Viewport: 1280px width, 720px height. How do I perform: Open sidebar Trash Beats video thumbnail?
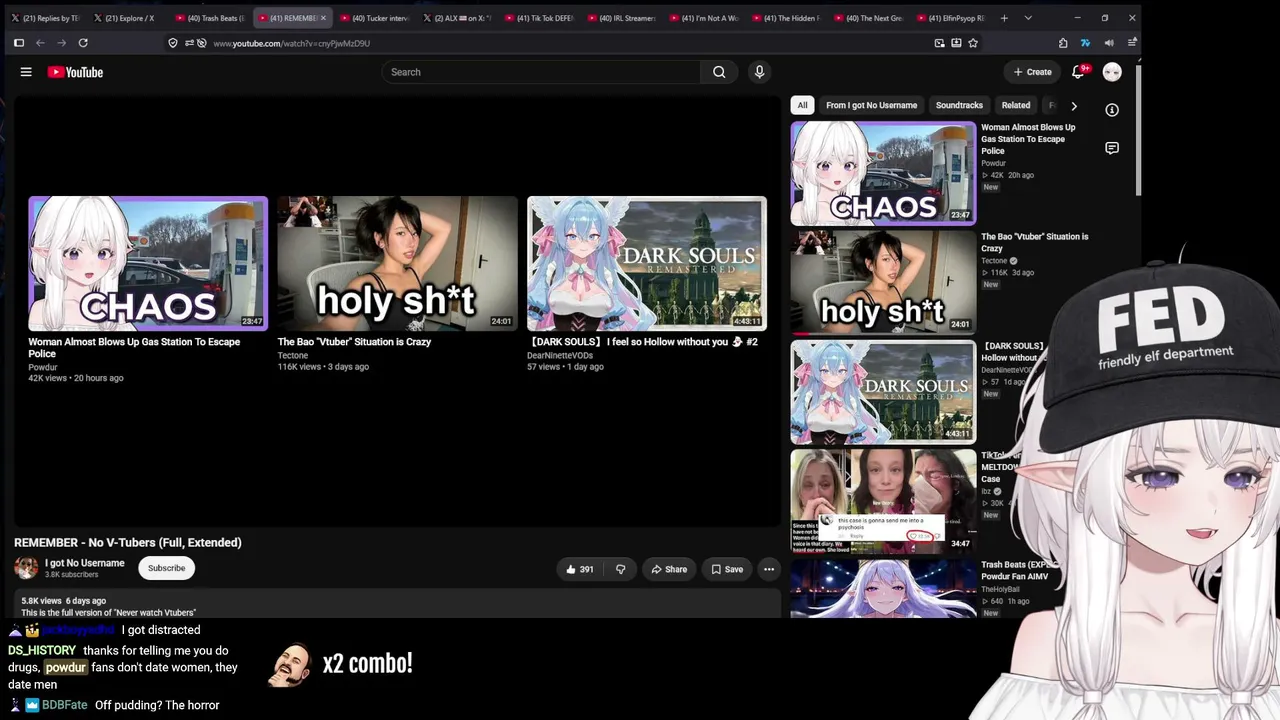click(x=883, y=588)
